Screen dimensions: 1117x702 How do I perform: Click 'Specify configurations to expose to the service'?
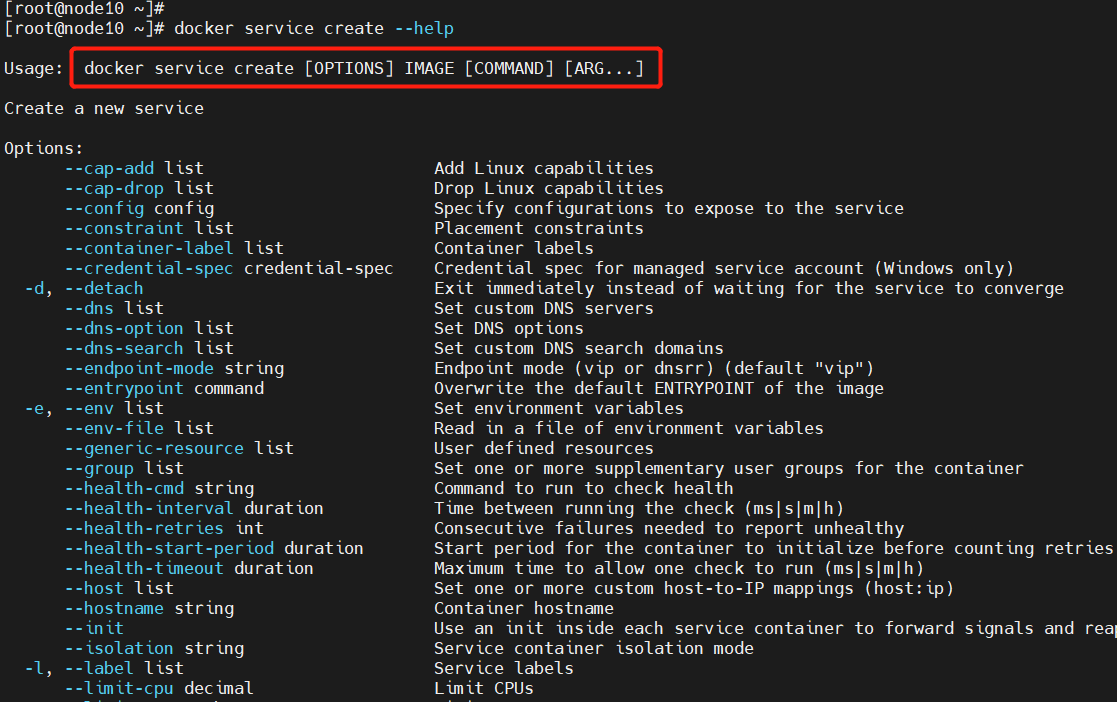pyautogui.click(x=669, y=208)
